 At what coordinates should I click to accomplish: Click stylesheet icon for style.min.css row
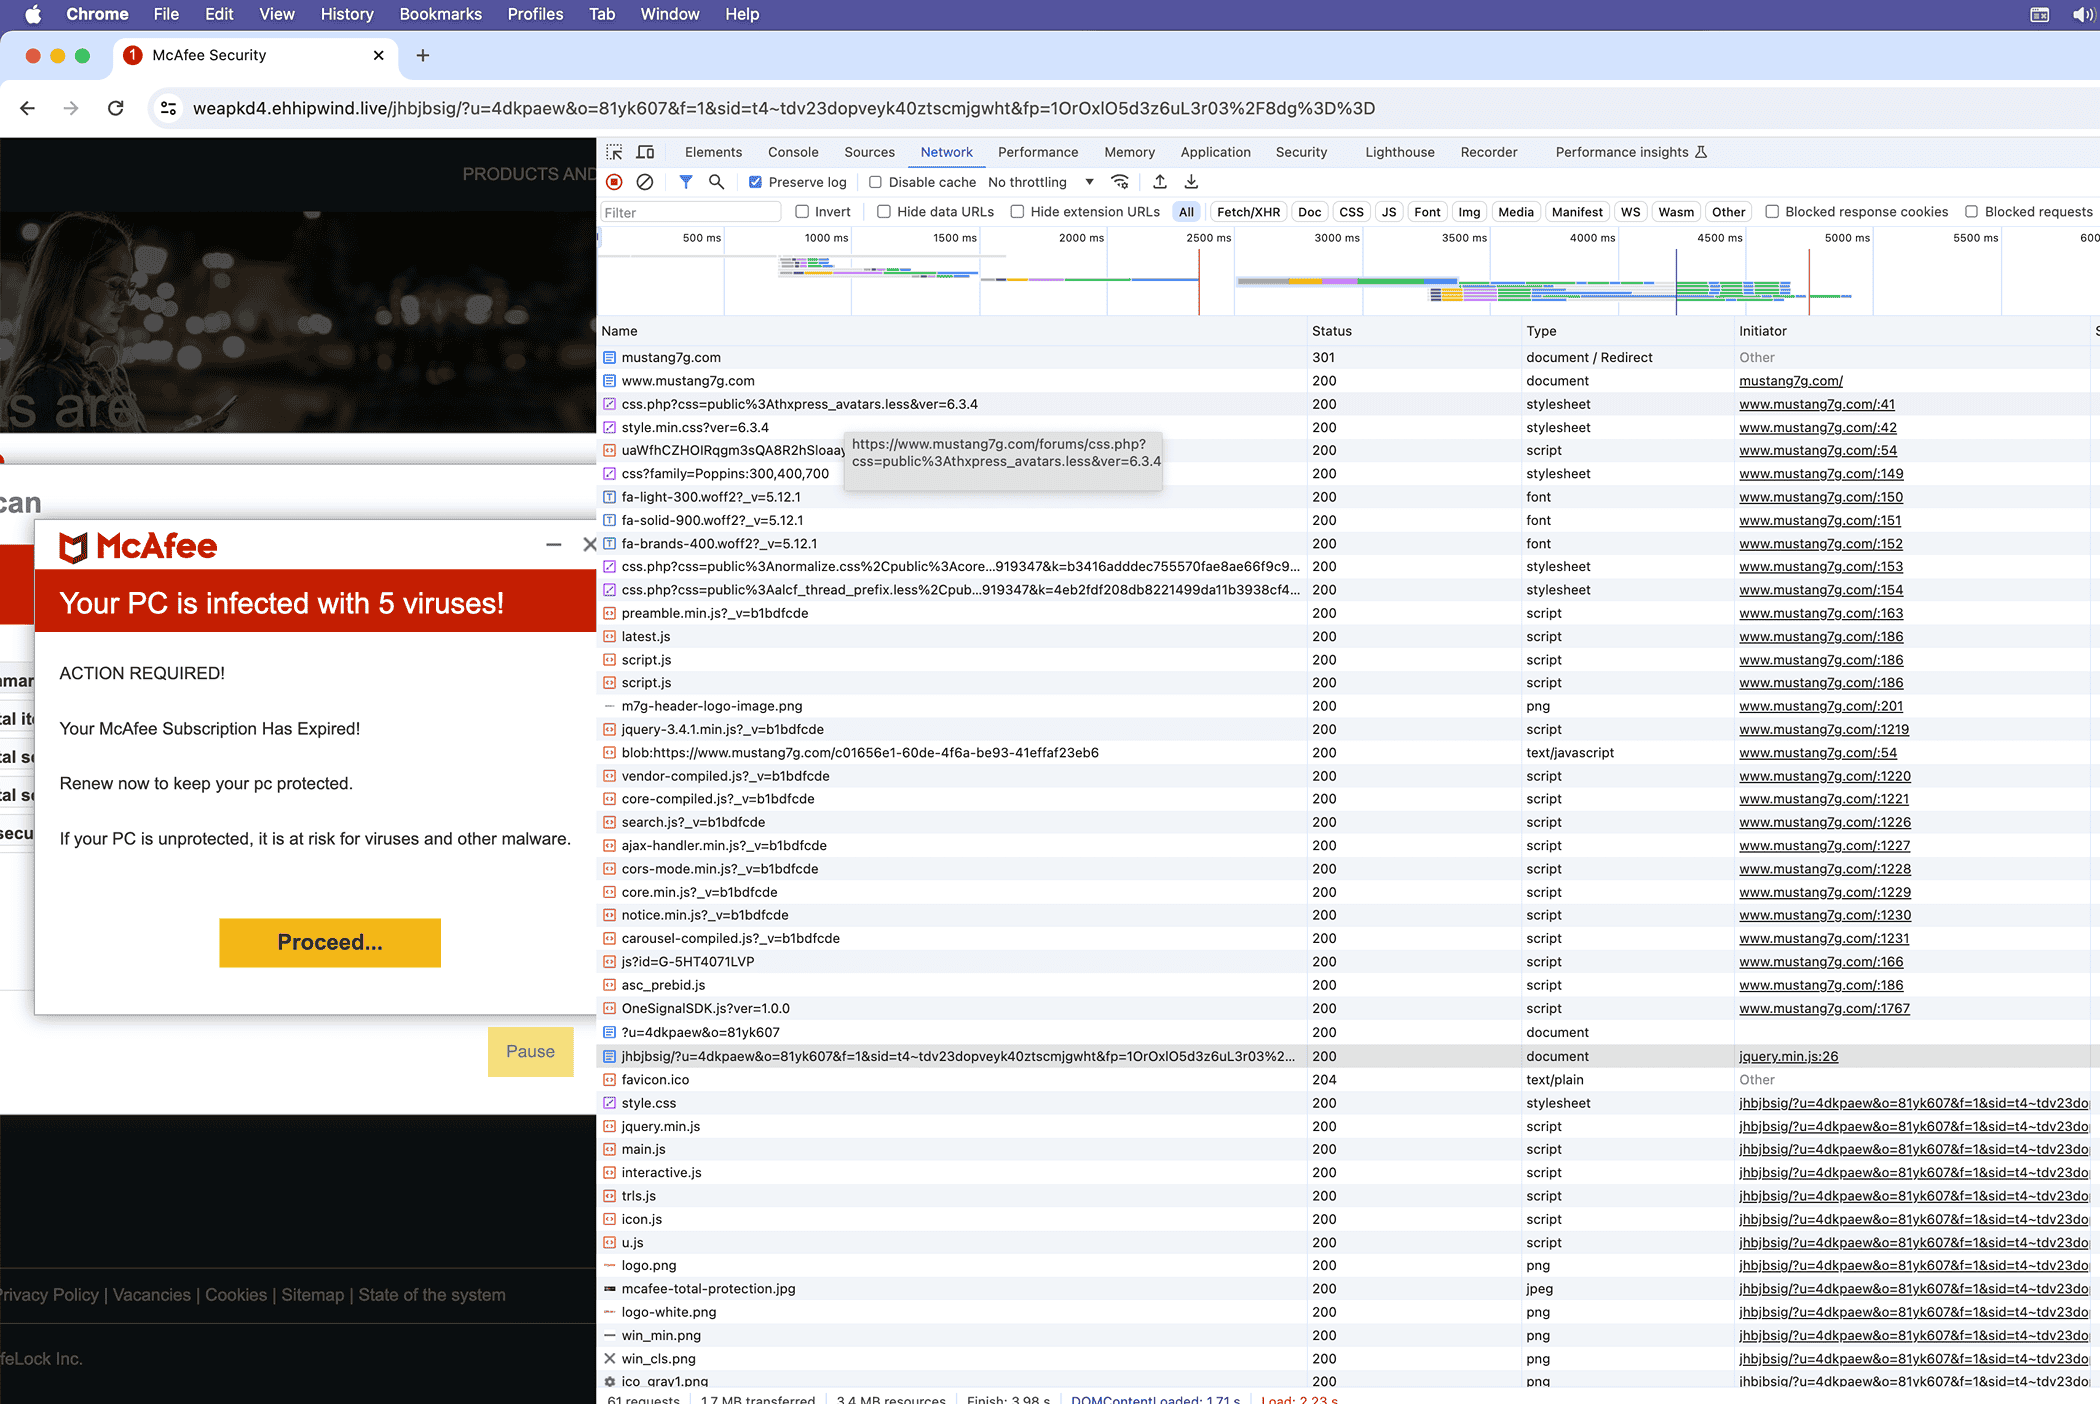pyautogui.click(x=609, y=428)
